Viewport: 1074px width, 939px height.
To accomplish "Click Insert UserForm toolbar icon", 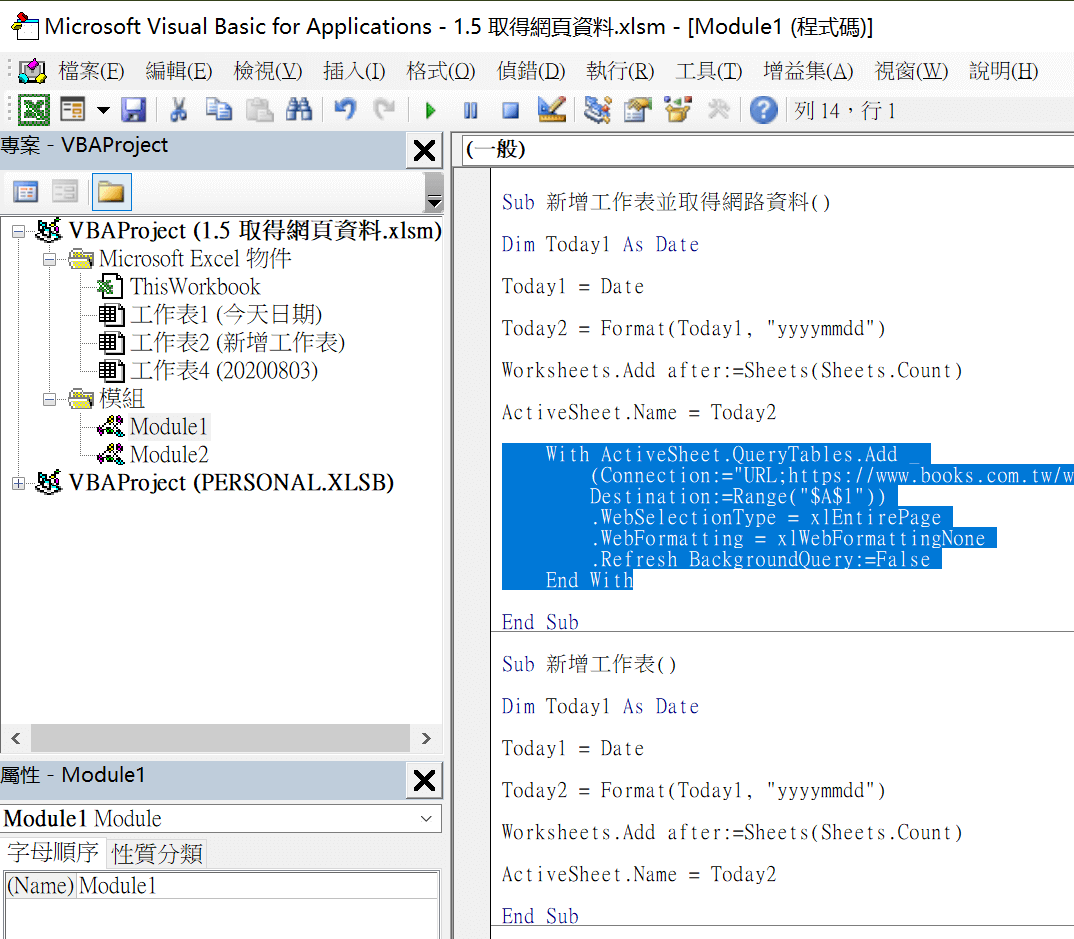I will coord(73,110).
